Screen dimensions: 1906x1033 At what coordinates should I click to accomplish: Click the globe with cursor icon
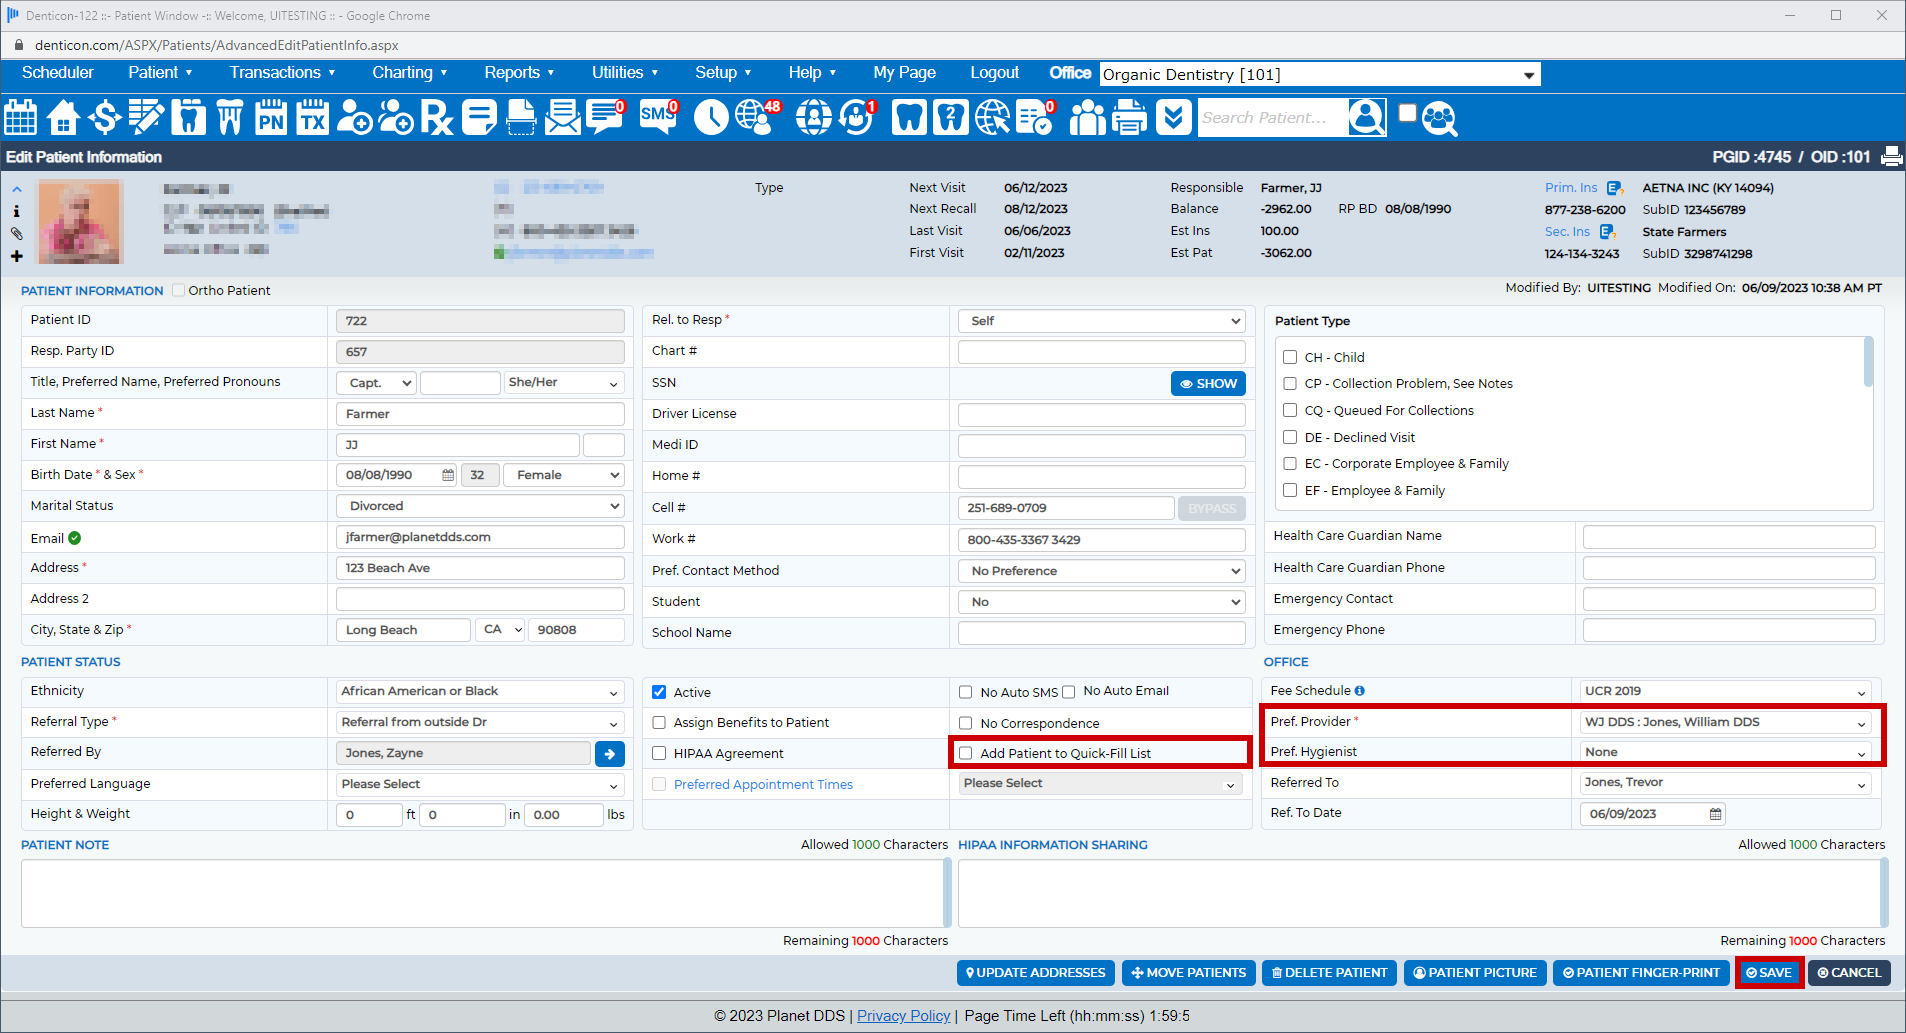(x=993, y=118)
